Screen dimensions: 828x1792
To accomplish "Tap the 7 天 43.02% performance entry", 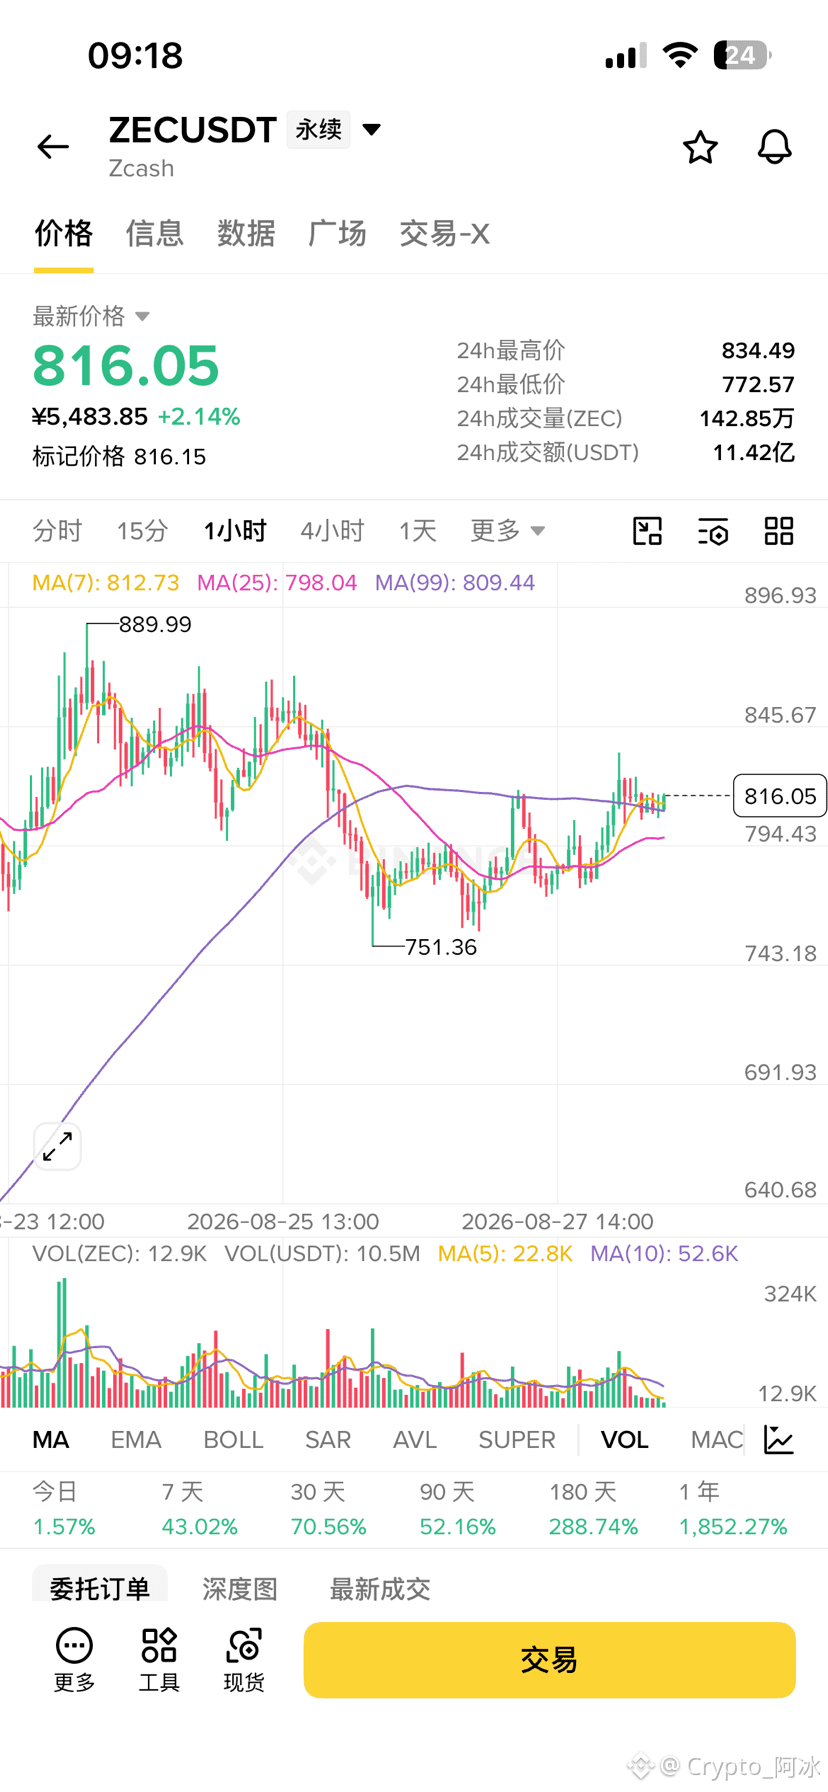I will (200, 1510).
